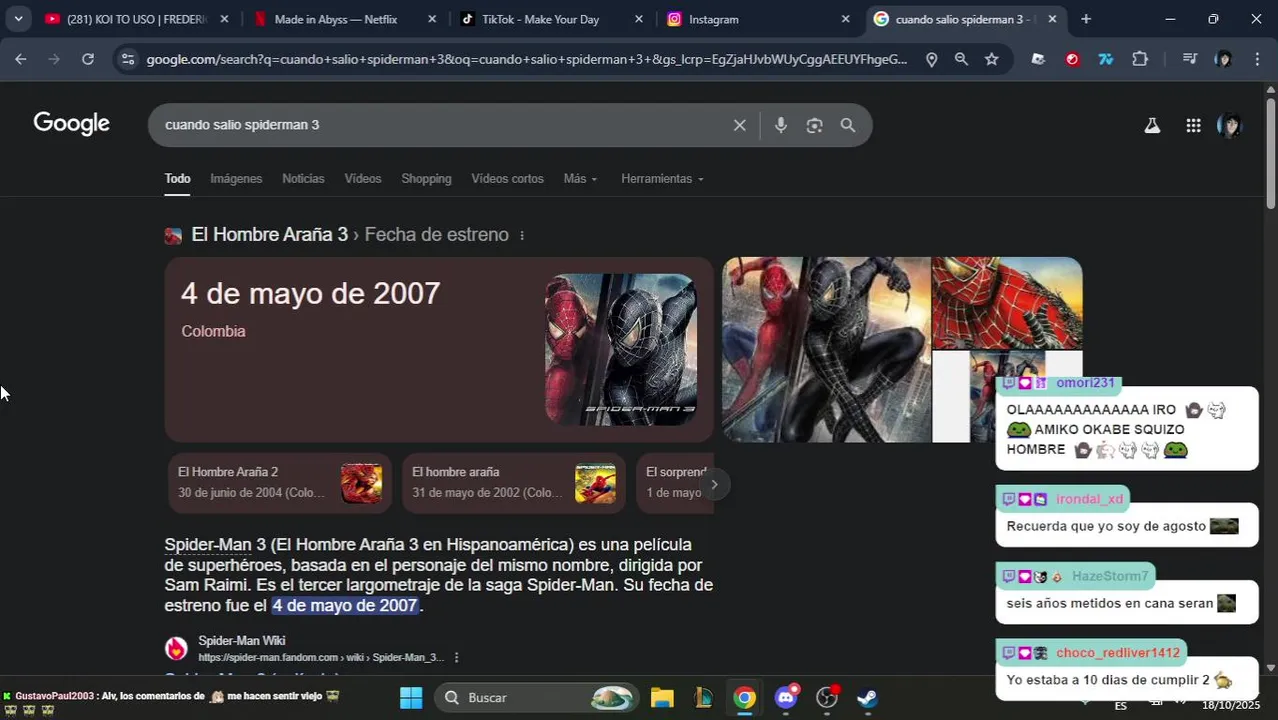Open more options next to Fecha de estreno
Screen dimensions: 1278x720
point(522,235)
